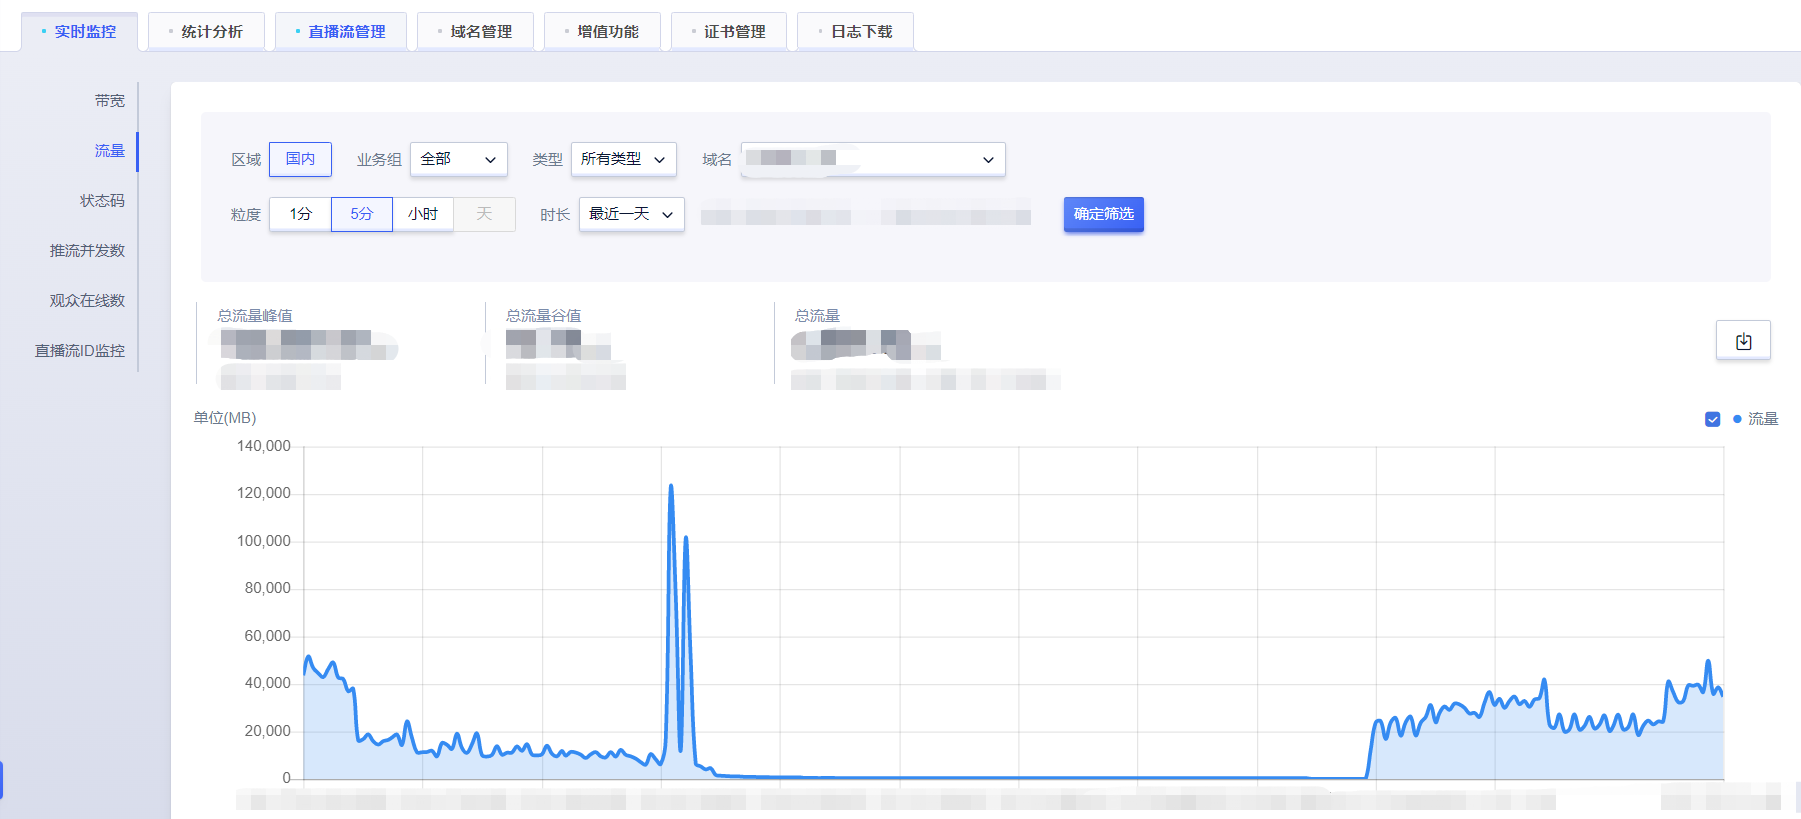This screenshot has height=819, width=1801.
Task: Download chart data with the export icon
Action: coord(1743,341)
